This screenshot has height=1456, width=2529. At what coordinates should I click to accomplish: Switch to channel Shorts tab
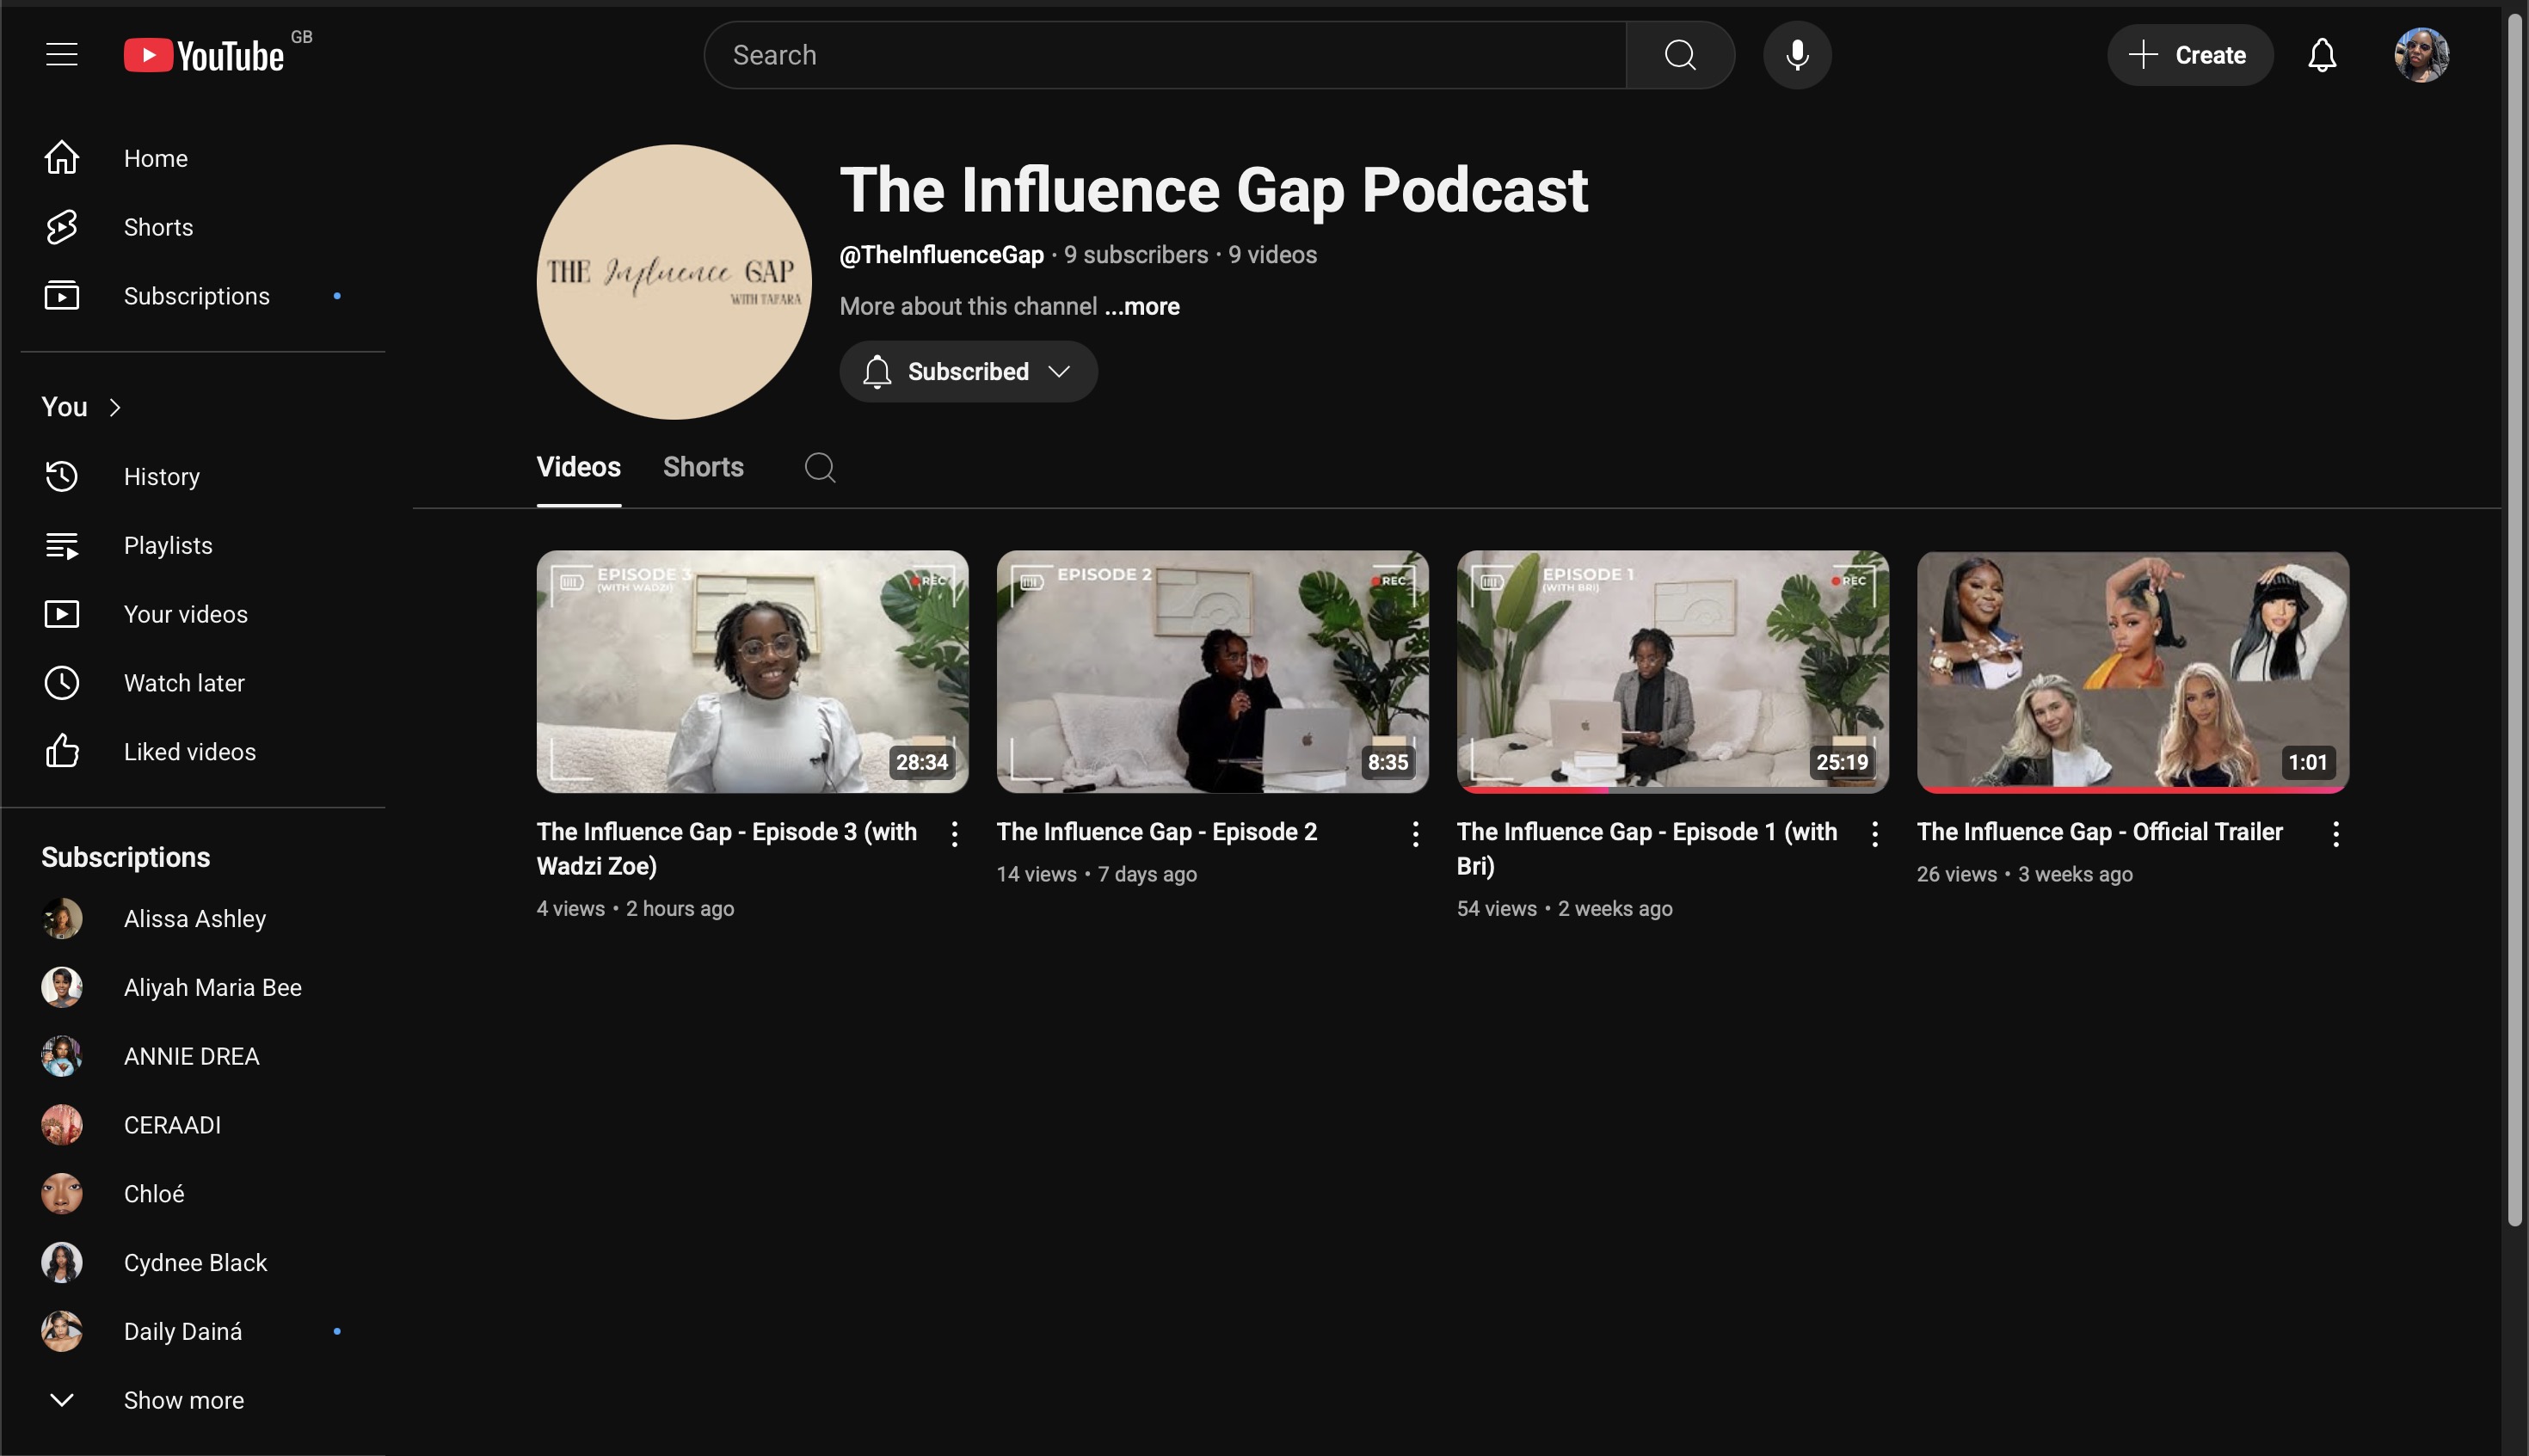[703, 467]
